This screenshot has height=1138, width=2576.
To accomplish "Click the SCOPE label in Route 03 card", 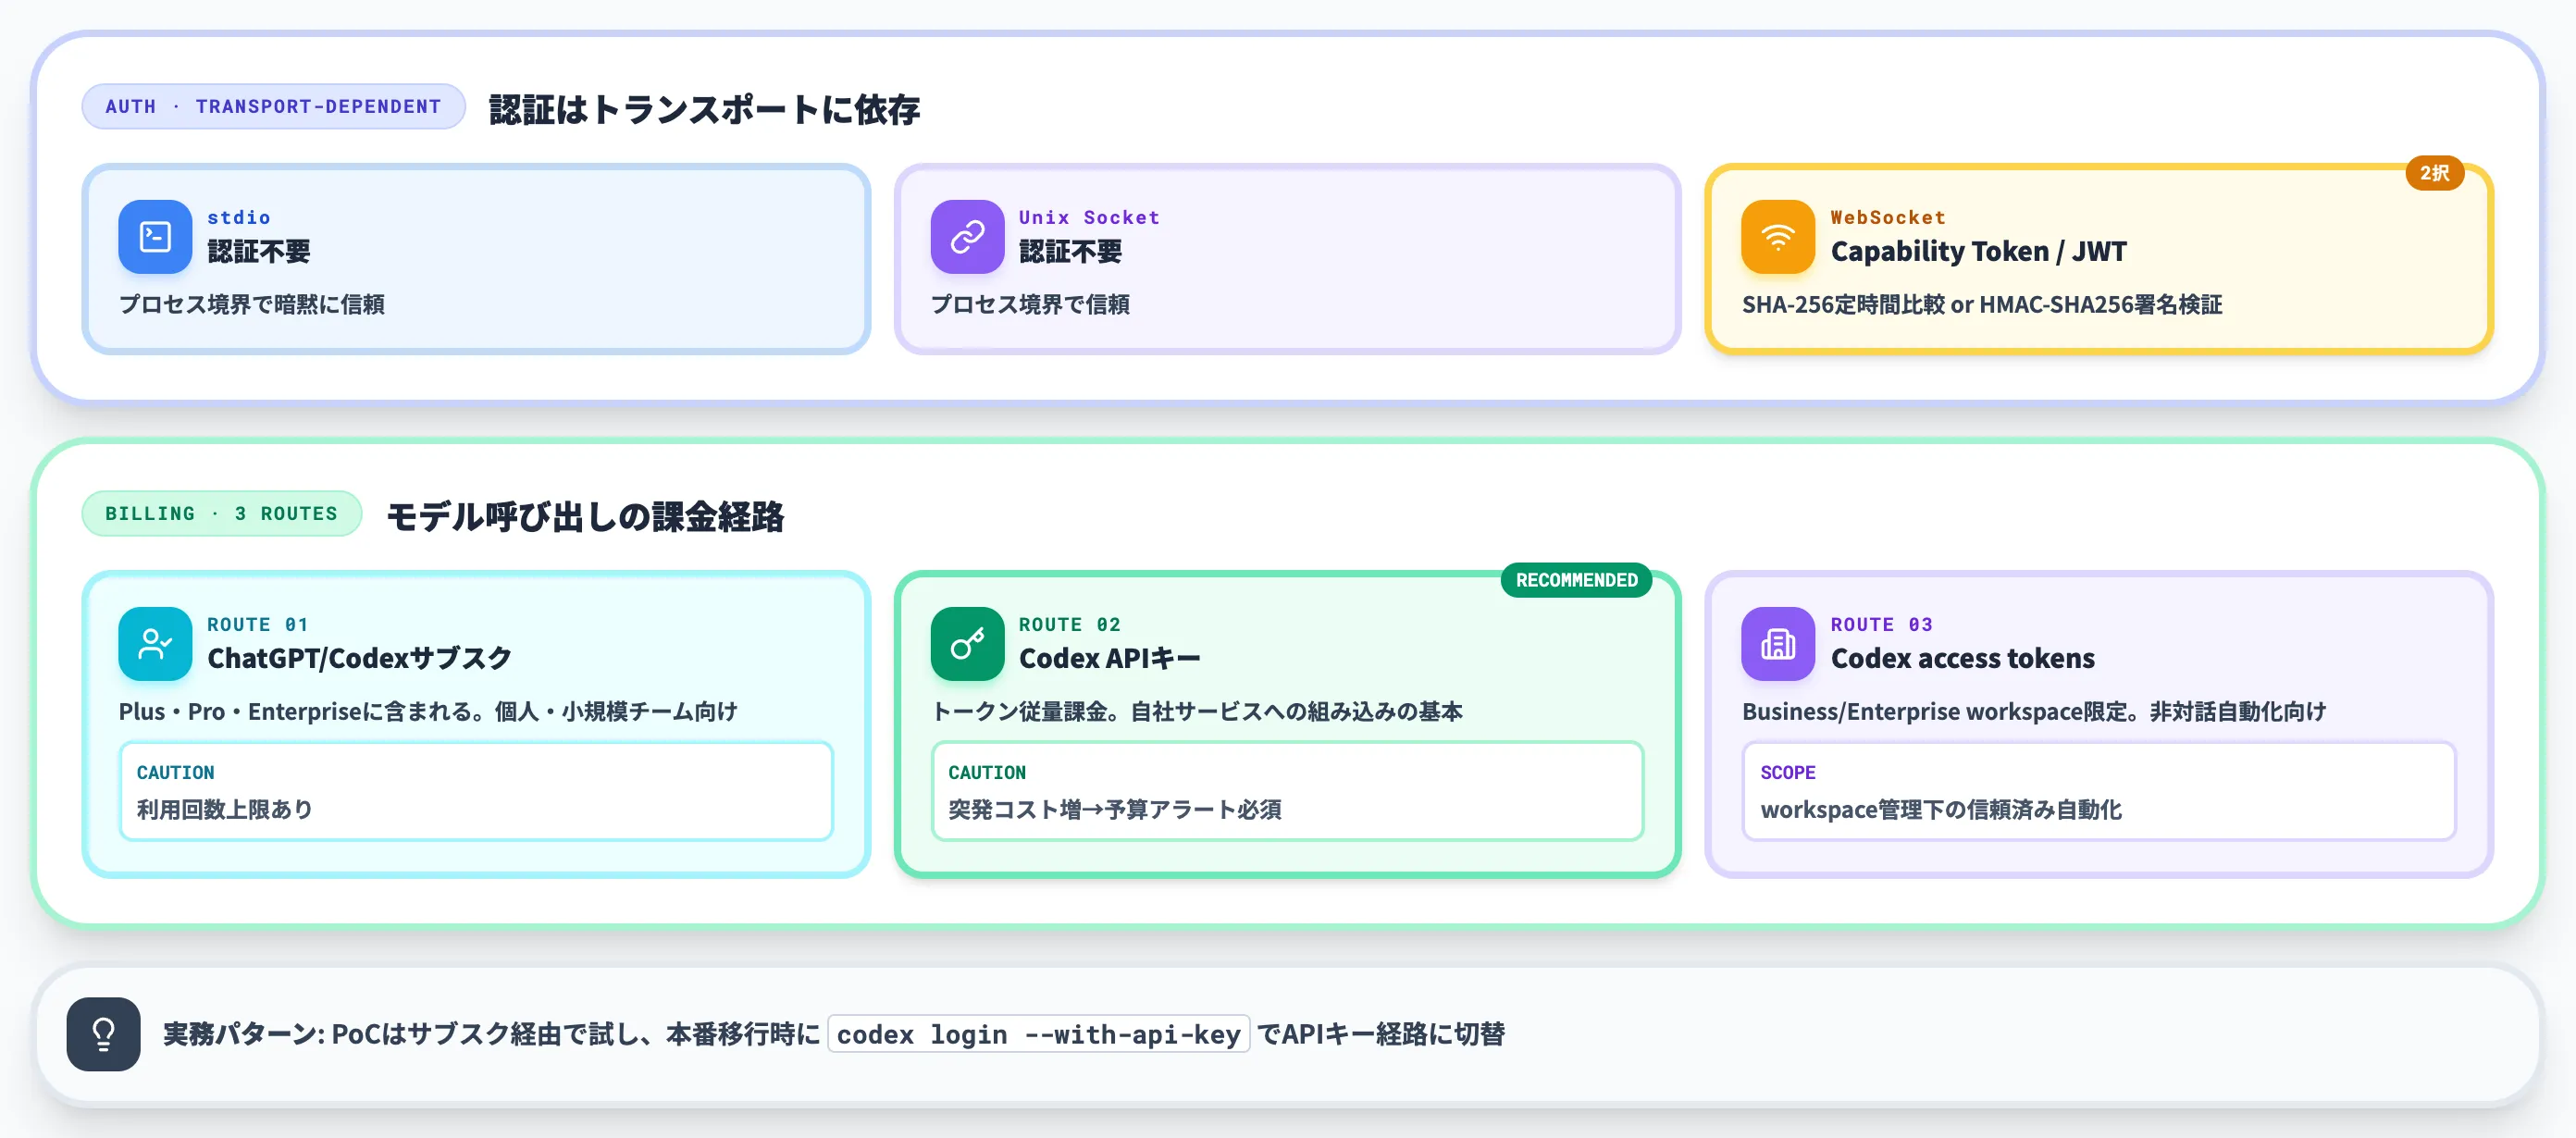I will point(1787,772).
